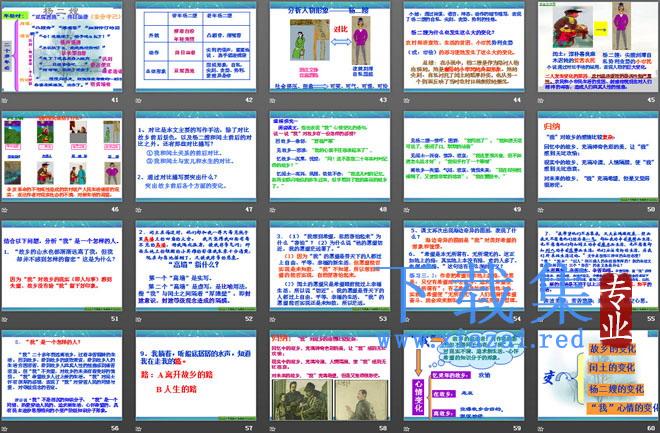Image resolution: width=660 pixels, height=433 pixels.
Task: Select slide 44 text summary thumbnail
Action: pyautogui.click(x=464, y=47)
